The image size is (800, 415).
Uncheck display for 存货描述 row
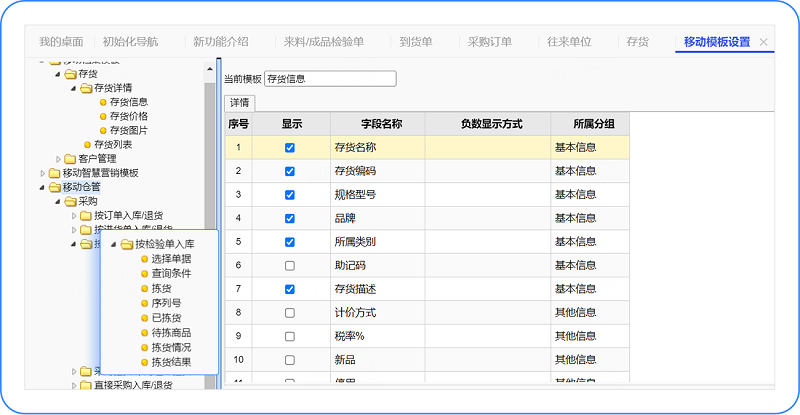click(290, 289)
